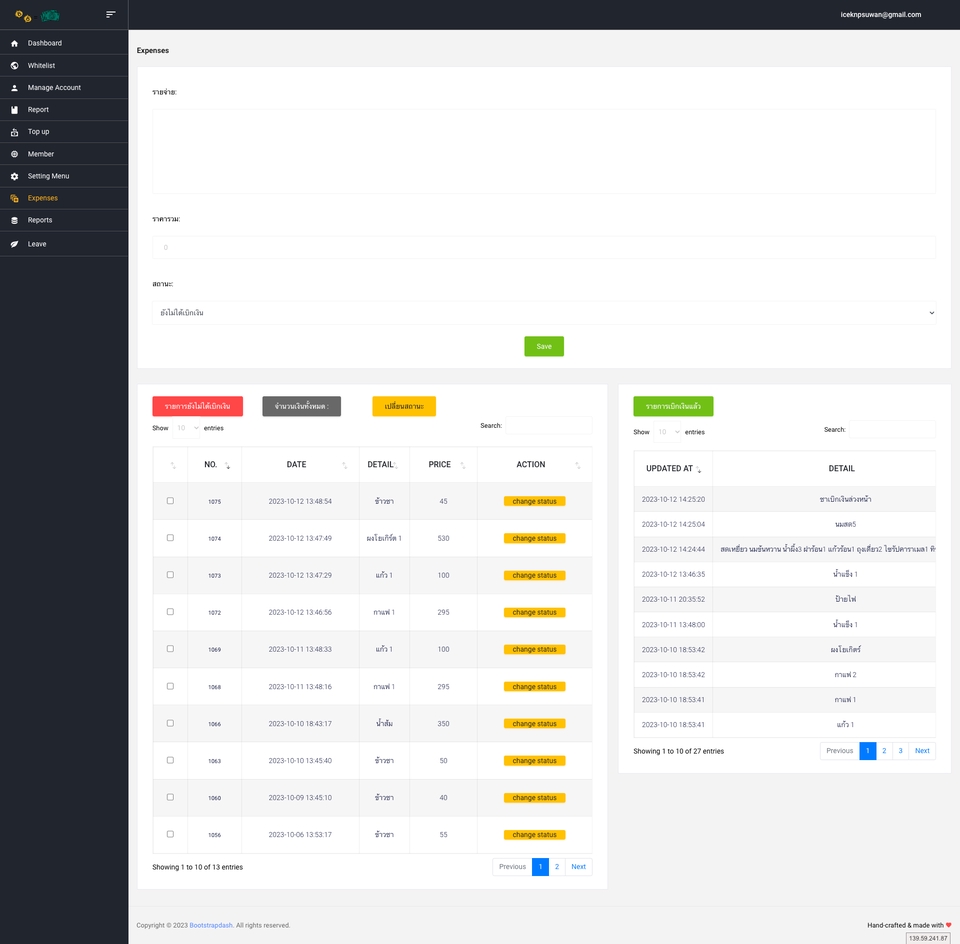Open the สถานะ status dropdown
Image resolution: width=960 pixels, height=944 pixels.
click(x=544, y=314)
